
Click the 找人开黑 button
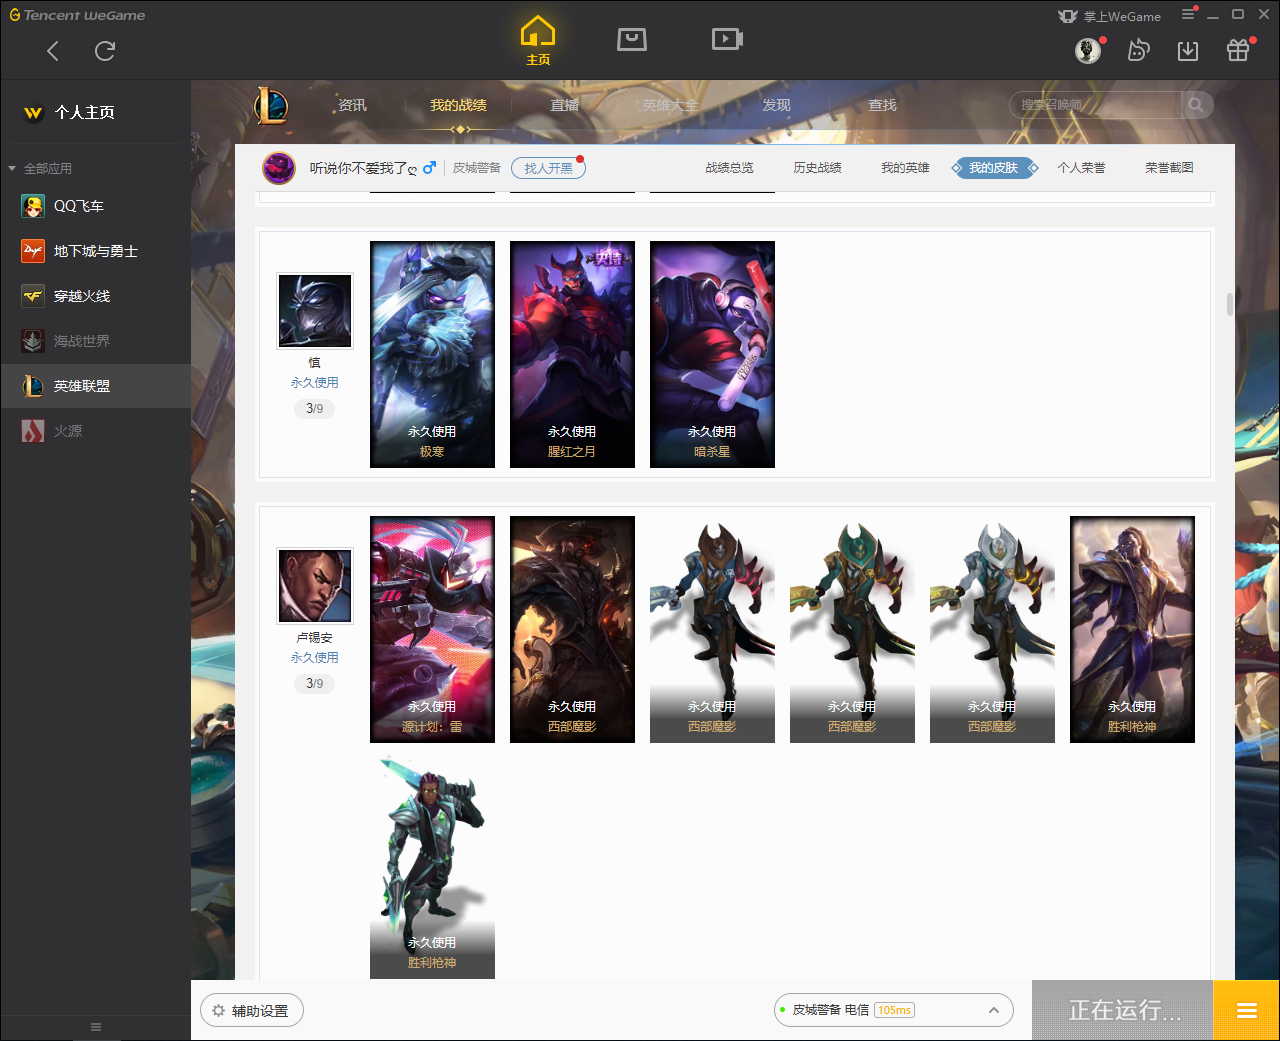pyautogui.click(x=548, y=168)
